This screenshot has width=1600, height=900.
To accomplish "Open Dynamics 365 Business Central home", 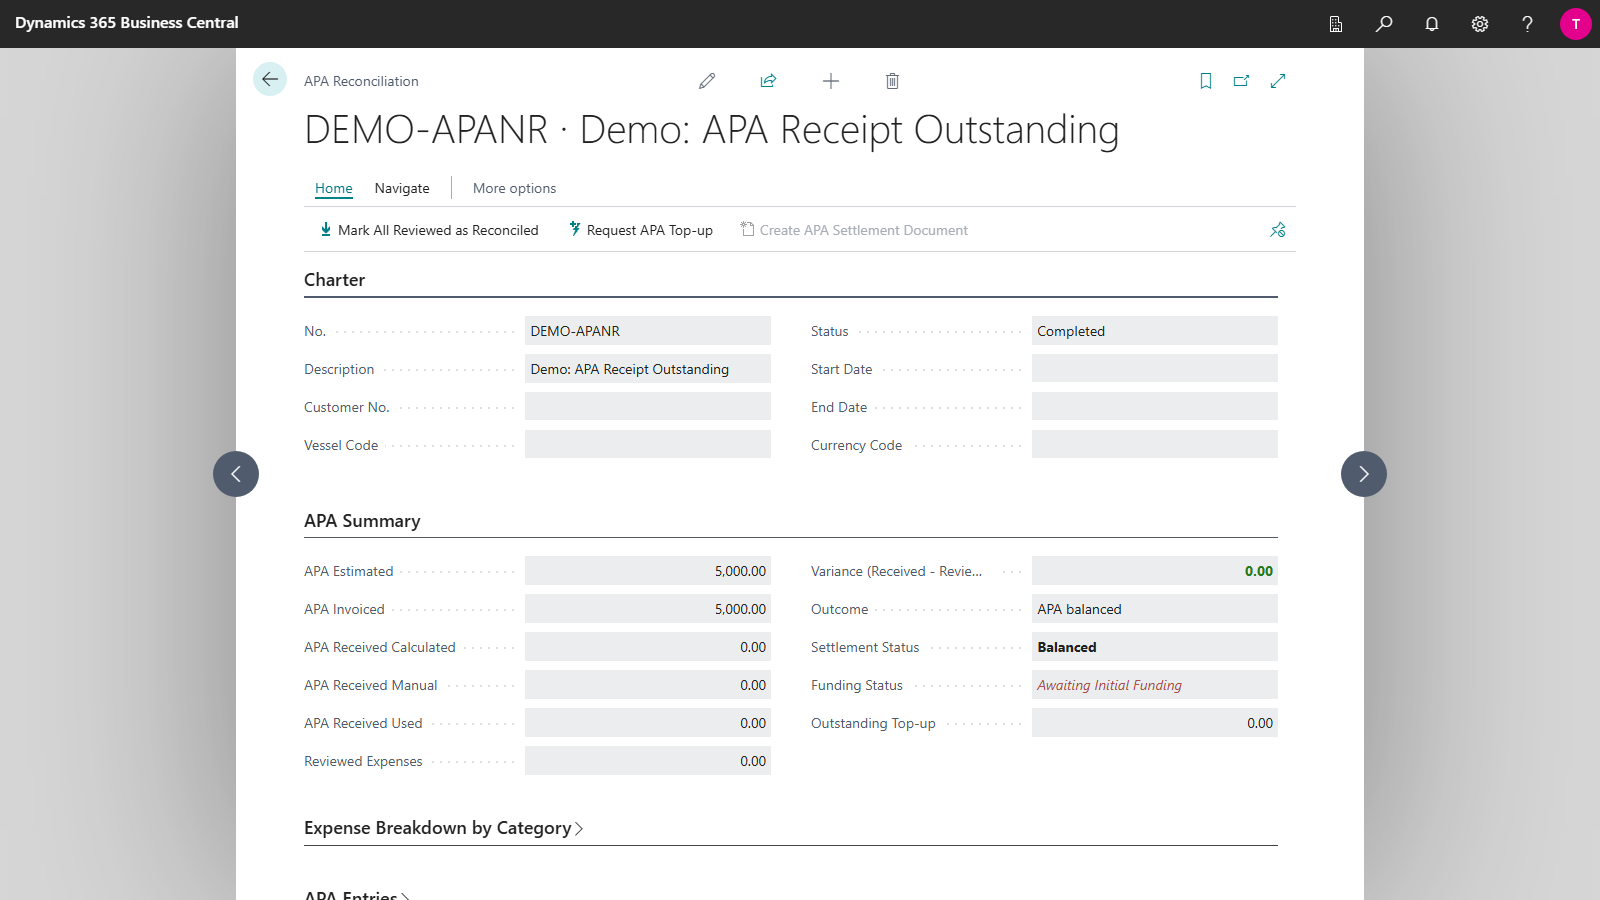I will point(127,23).
